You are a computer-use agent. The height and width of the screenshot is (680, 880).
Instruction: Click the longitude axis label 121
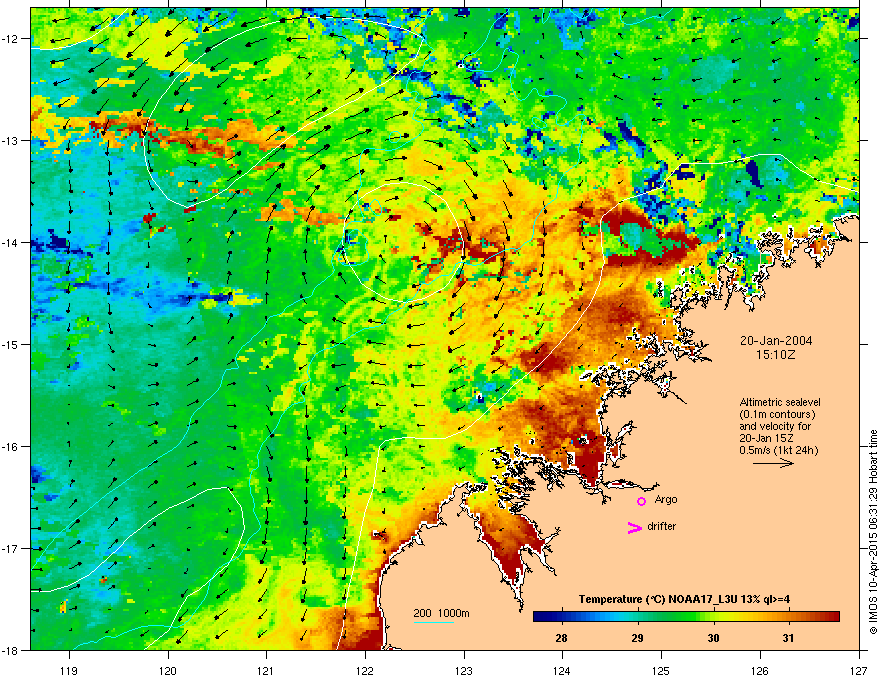pos(266,670)
